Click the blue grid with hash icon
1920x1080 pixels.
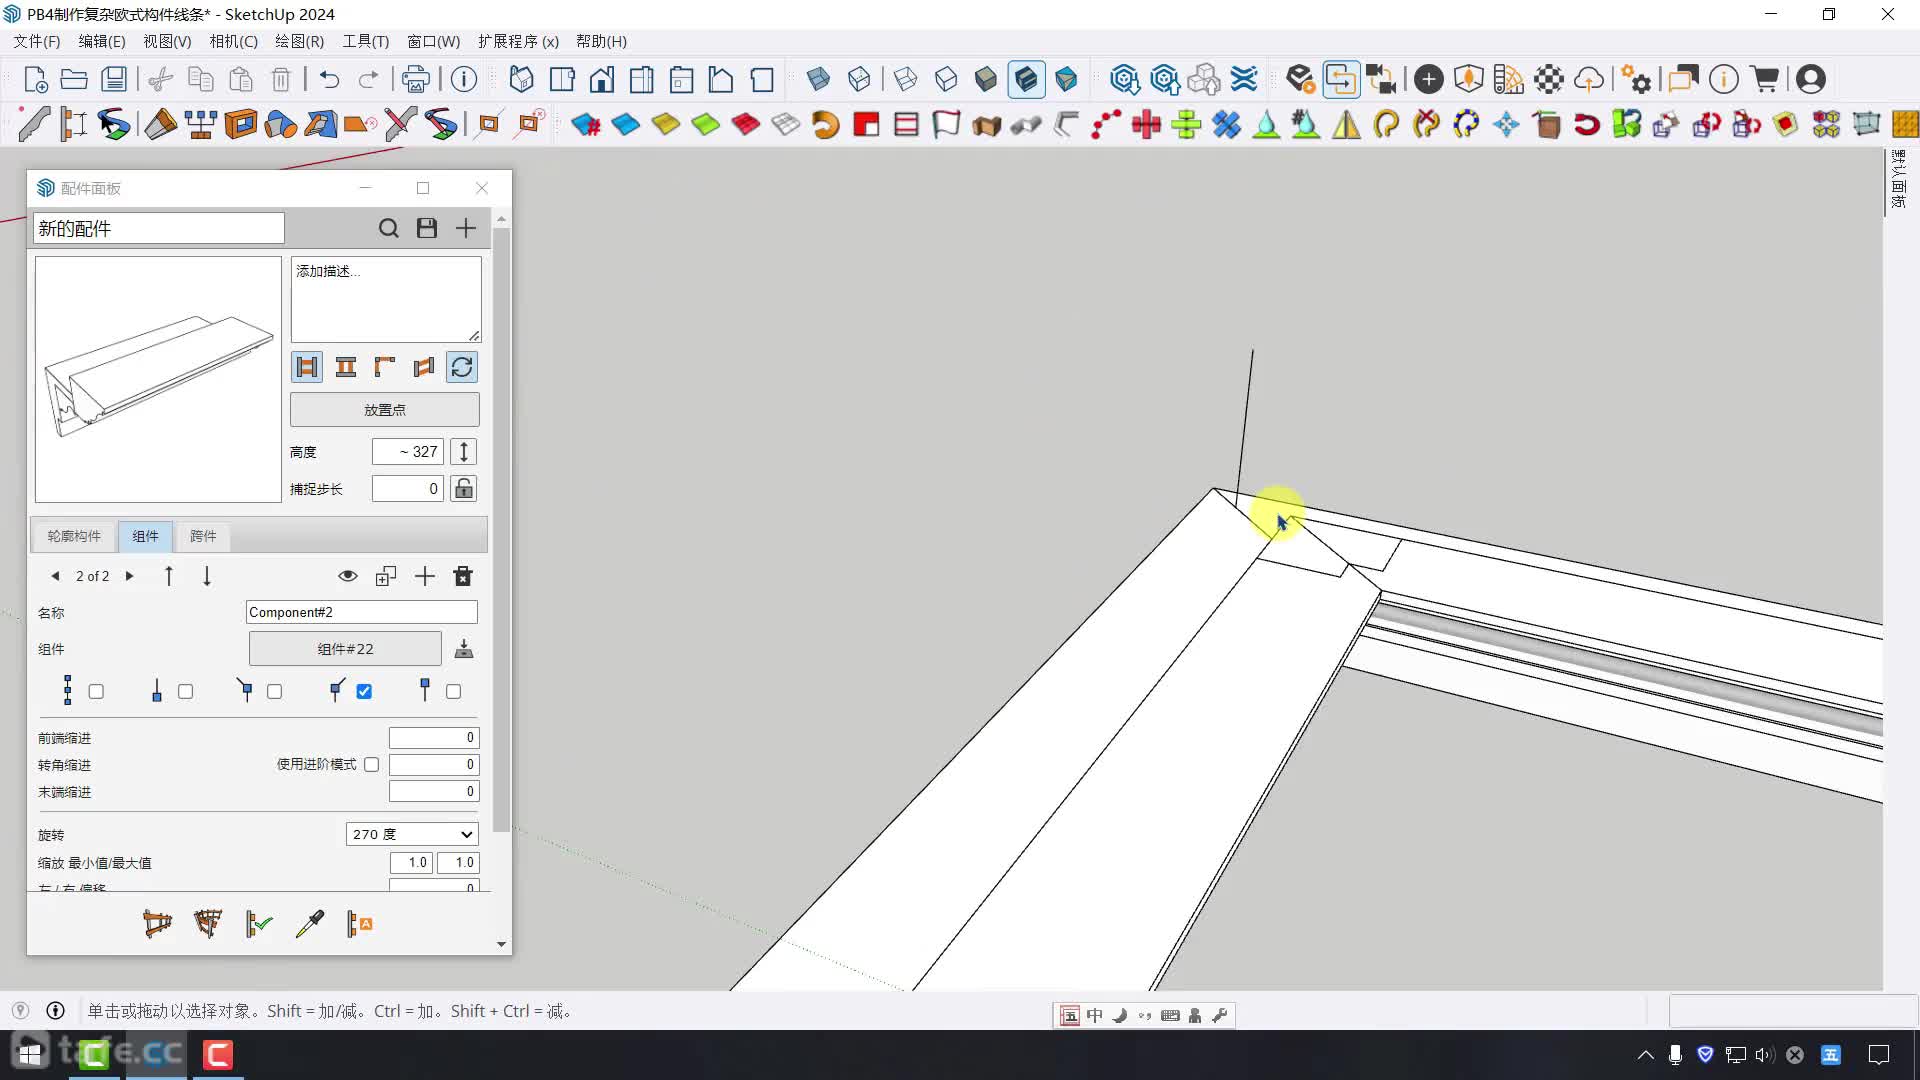pyautogui.click(x=586, y=124)
